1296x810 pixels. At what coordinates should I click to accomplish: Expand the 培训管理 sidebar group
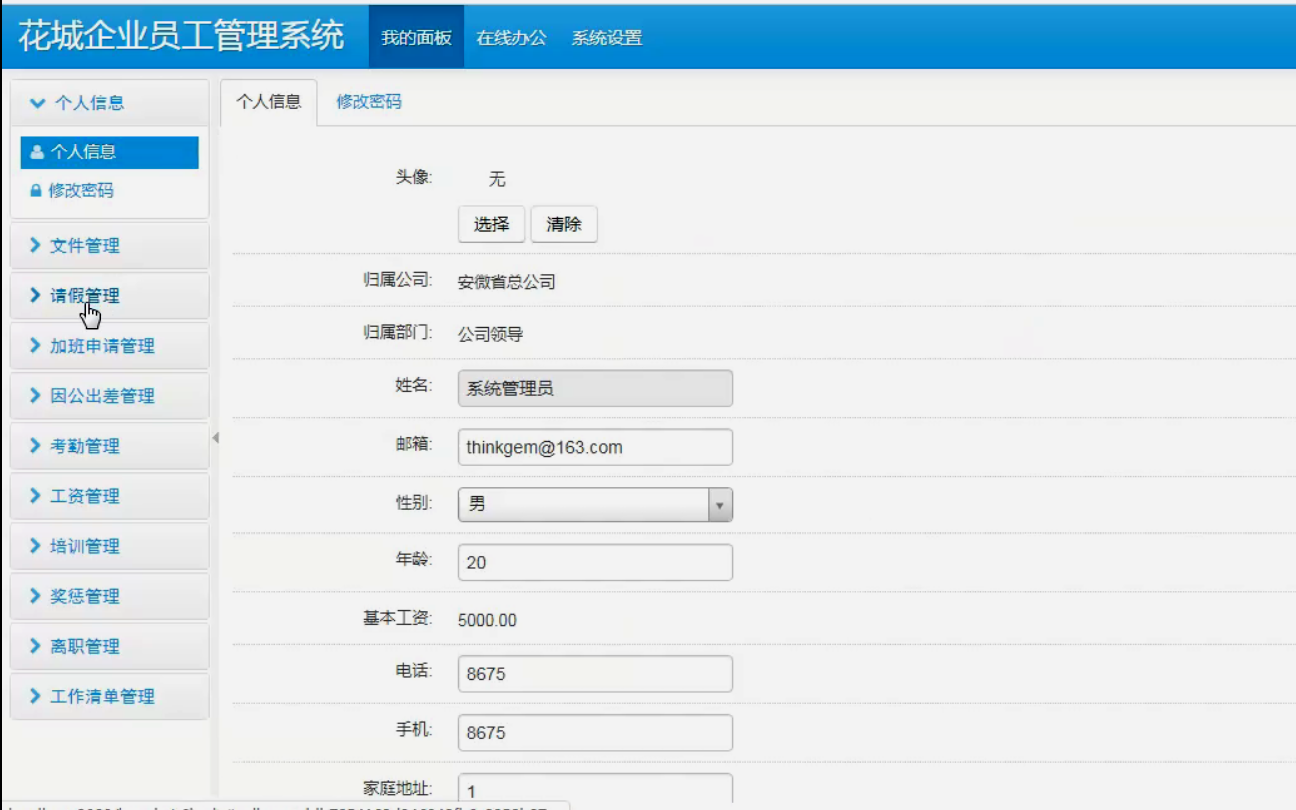click(110, 546)
